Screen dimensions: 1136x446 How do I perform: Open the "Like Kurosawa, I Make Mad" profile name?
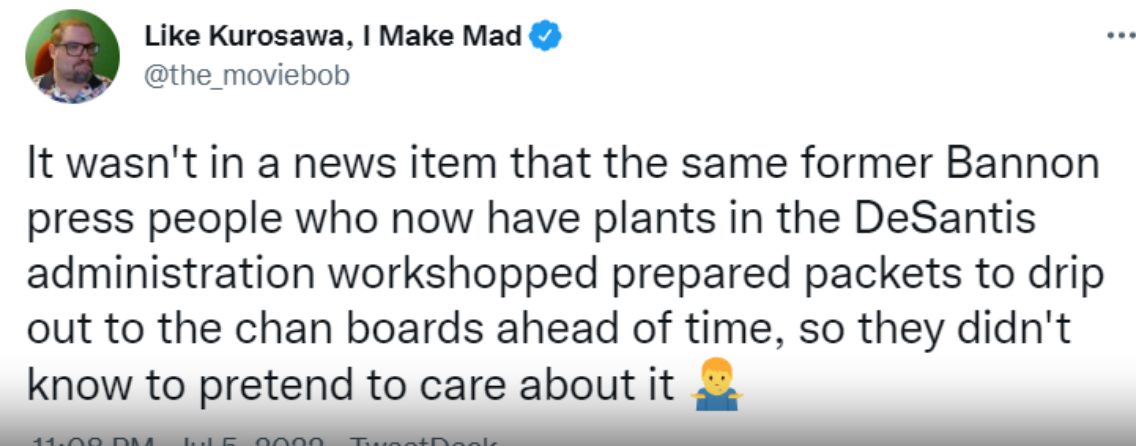333,37
